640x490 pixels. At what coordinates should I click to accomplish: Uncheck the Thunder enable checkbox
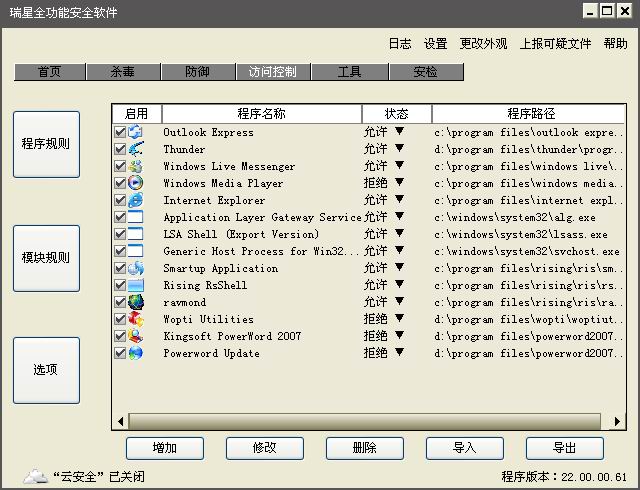(x=120, y=149)
